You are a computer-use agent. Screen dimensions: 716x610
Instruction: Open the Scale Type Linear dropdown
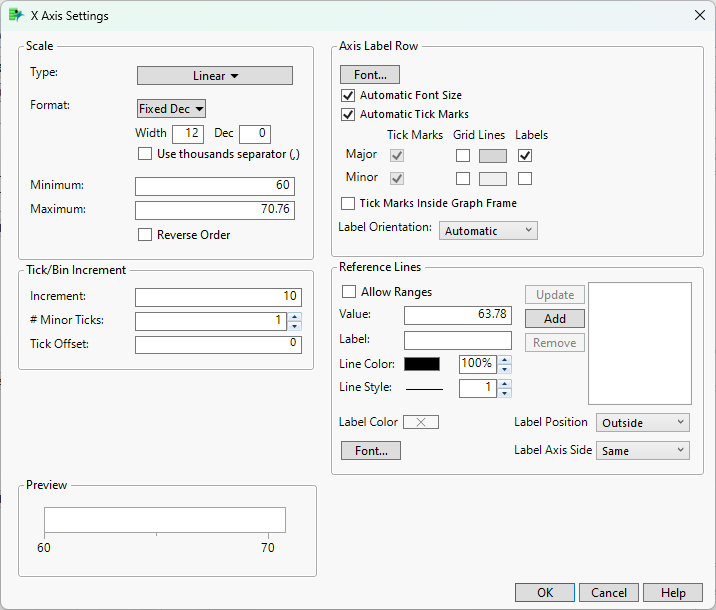(215, 76)
